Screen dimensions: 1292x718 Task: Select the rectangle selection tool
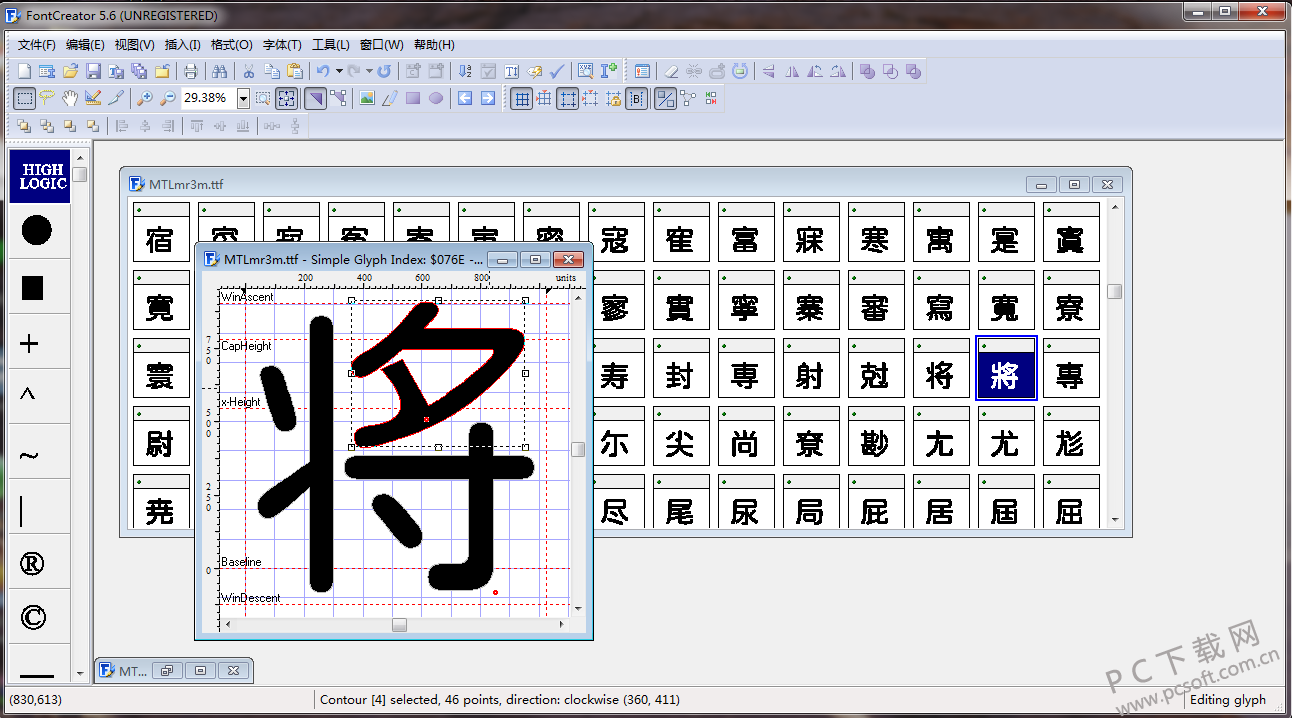pyautogui.click(x=25, y=98)
